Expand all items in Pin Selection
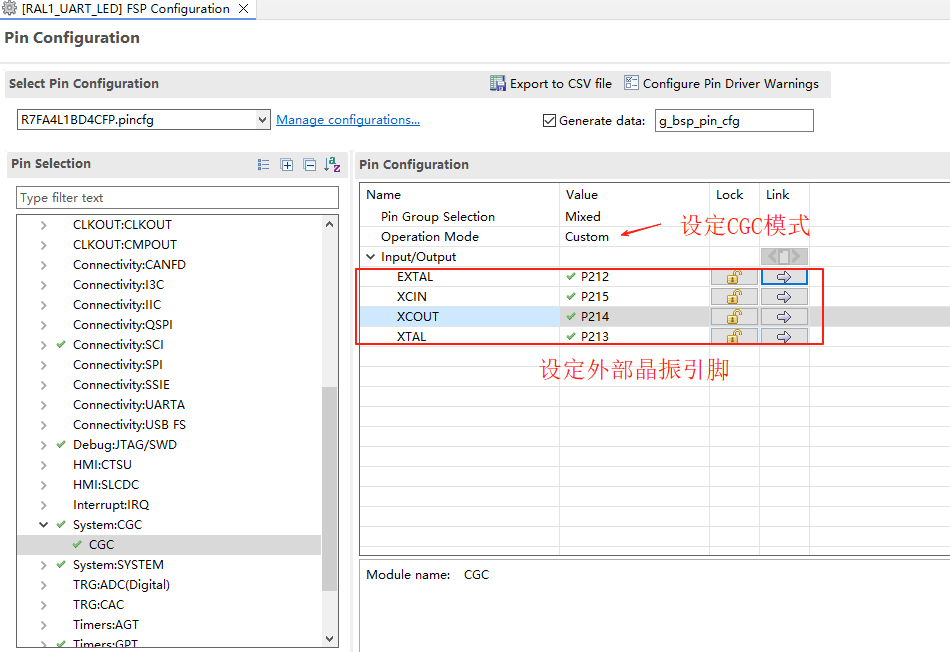The height and width of the screenshot is (652, 950). [287, 164]
